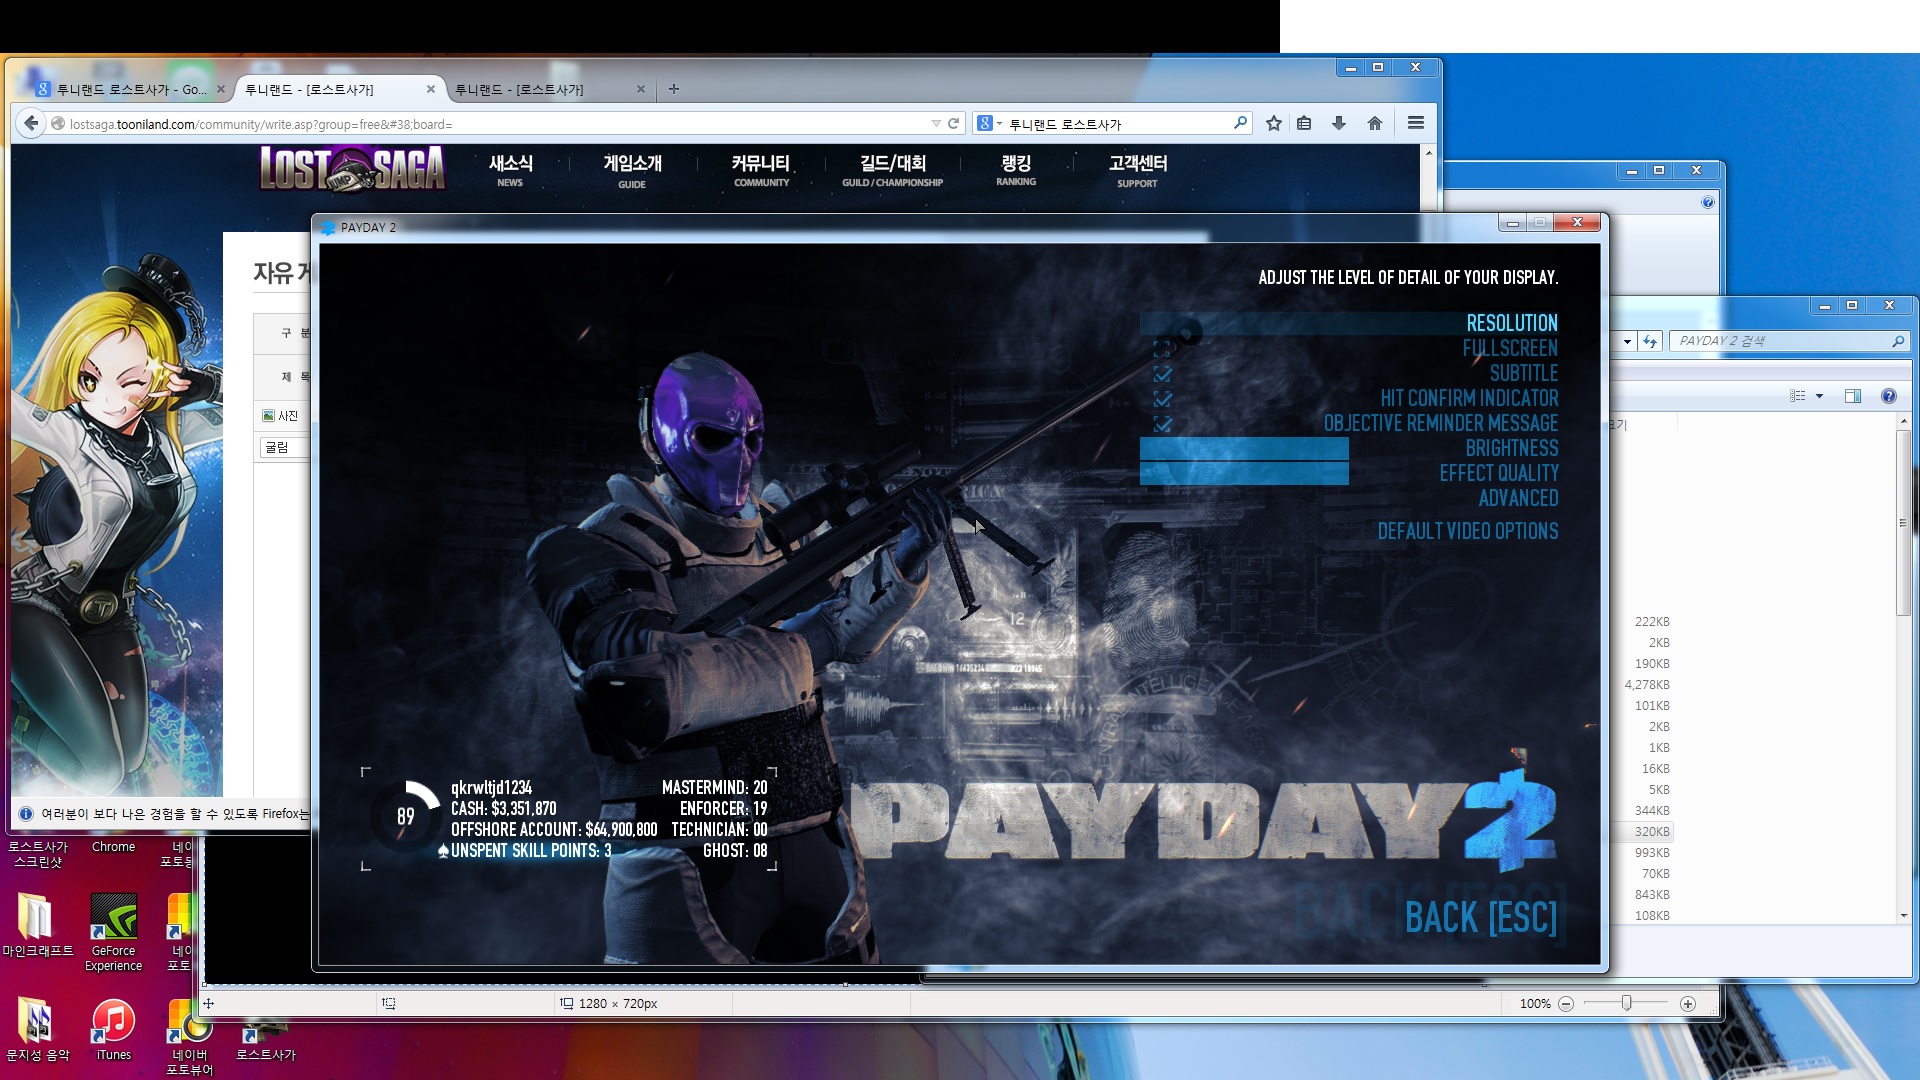Open the Firefox bookmarks list icon
This screenshot has height=1080, width=1920.
[1304, 123]
